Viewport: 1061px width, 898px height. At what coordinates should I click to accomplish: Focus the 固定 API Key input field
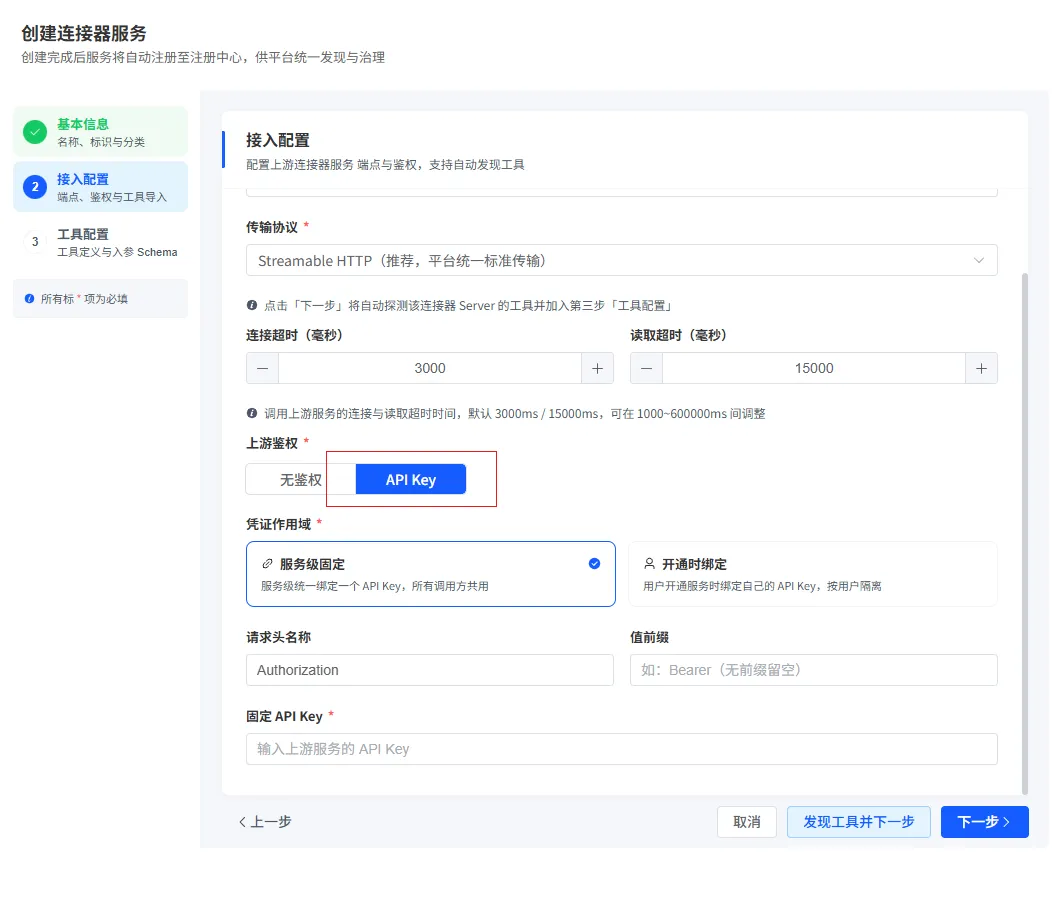(622, 749)
